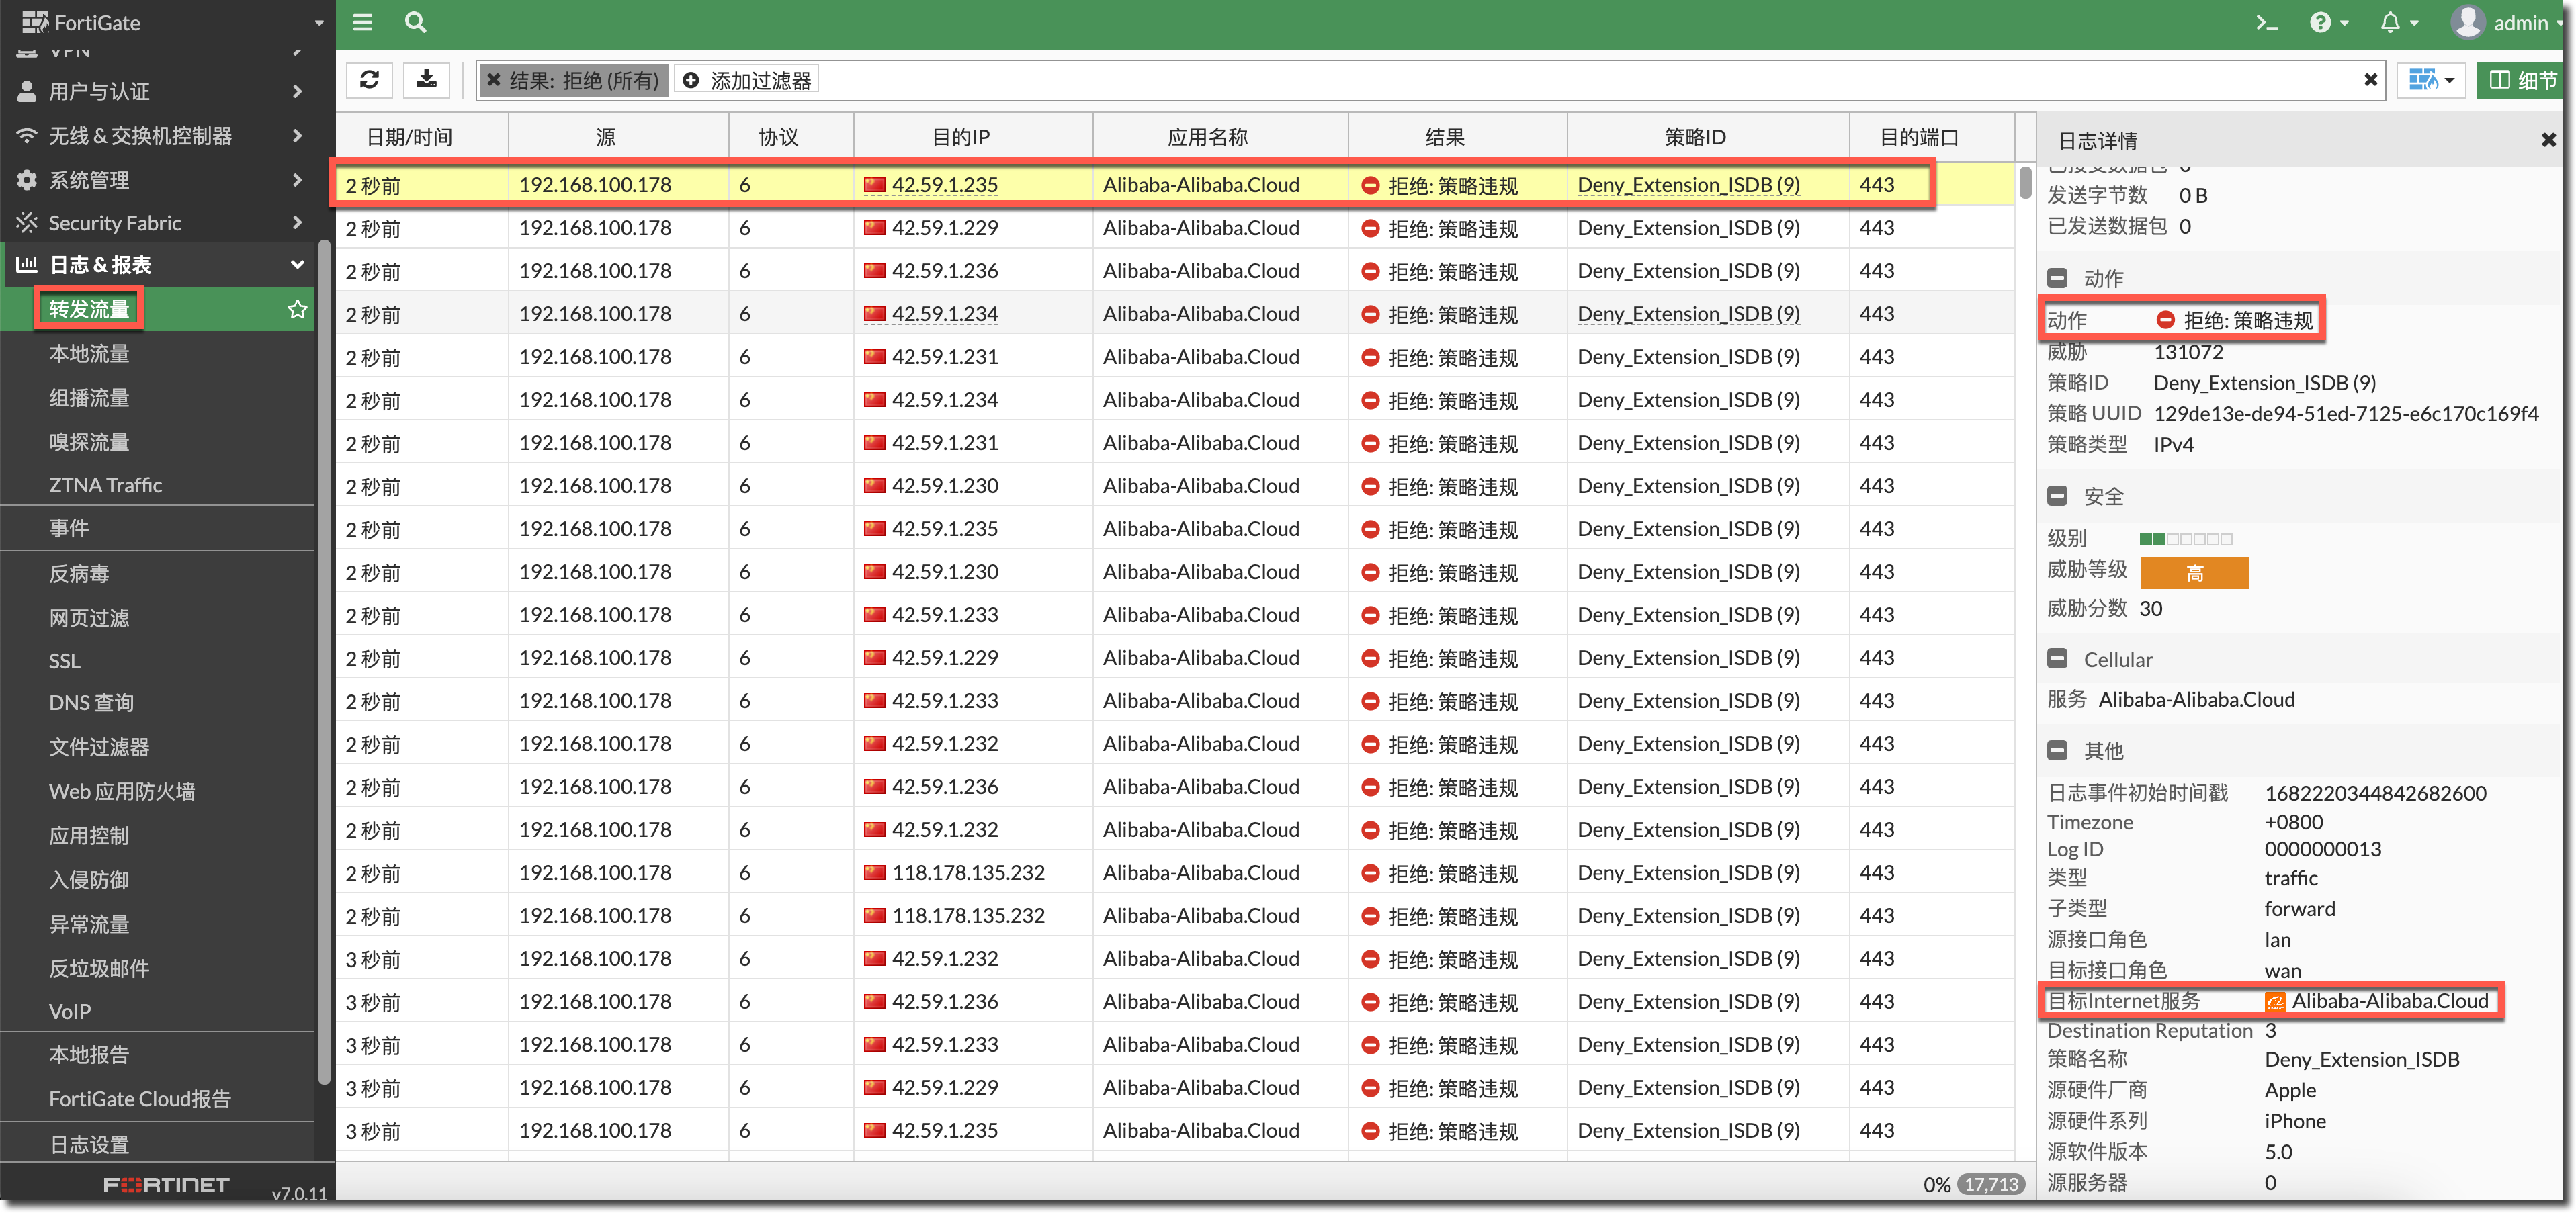Open the help question mark menu
The height and width of the screenshot is (1213, 2576).
2321,22
